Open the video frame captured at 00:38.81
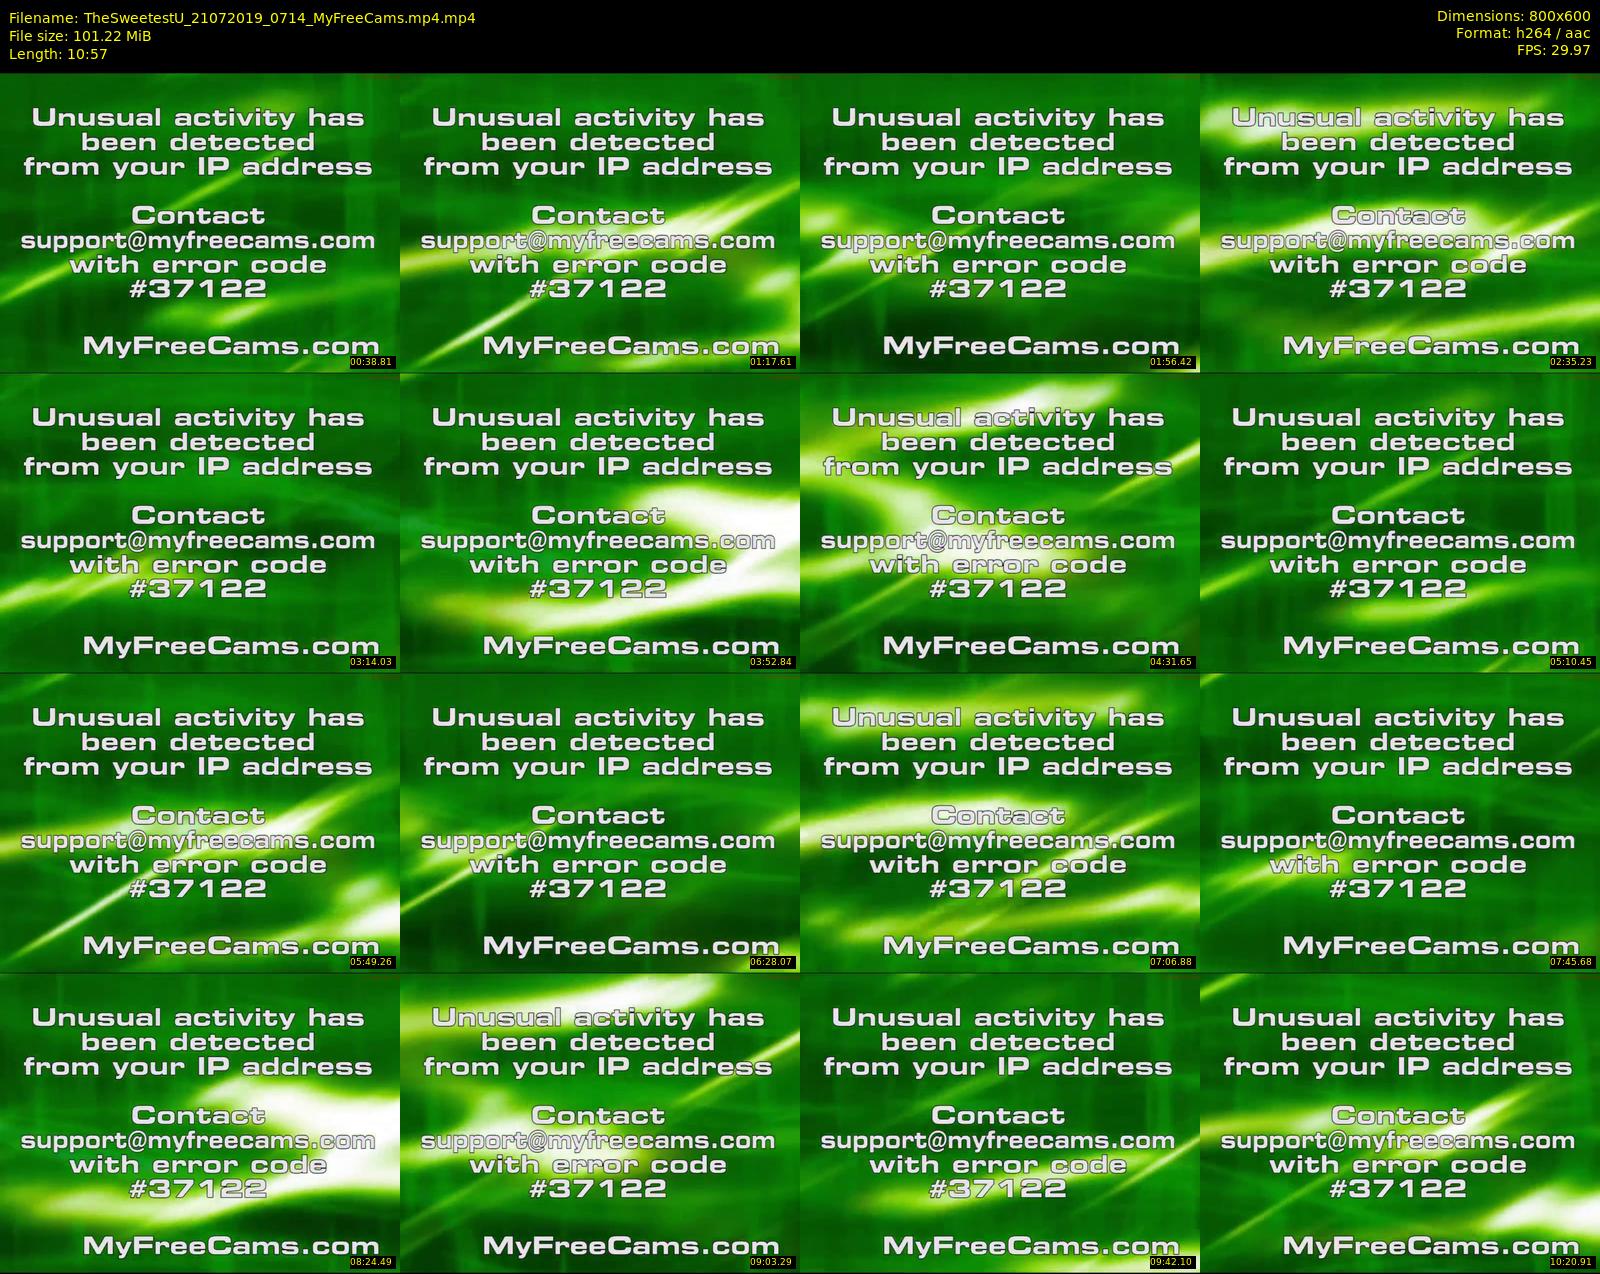 coord(199,222)
